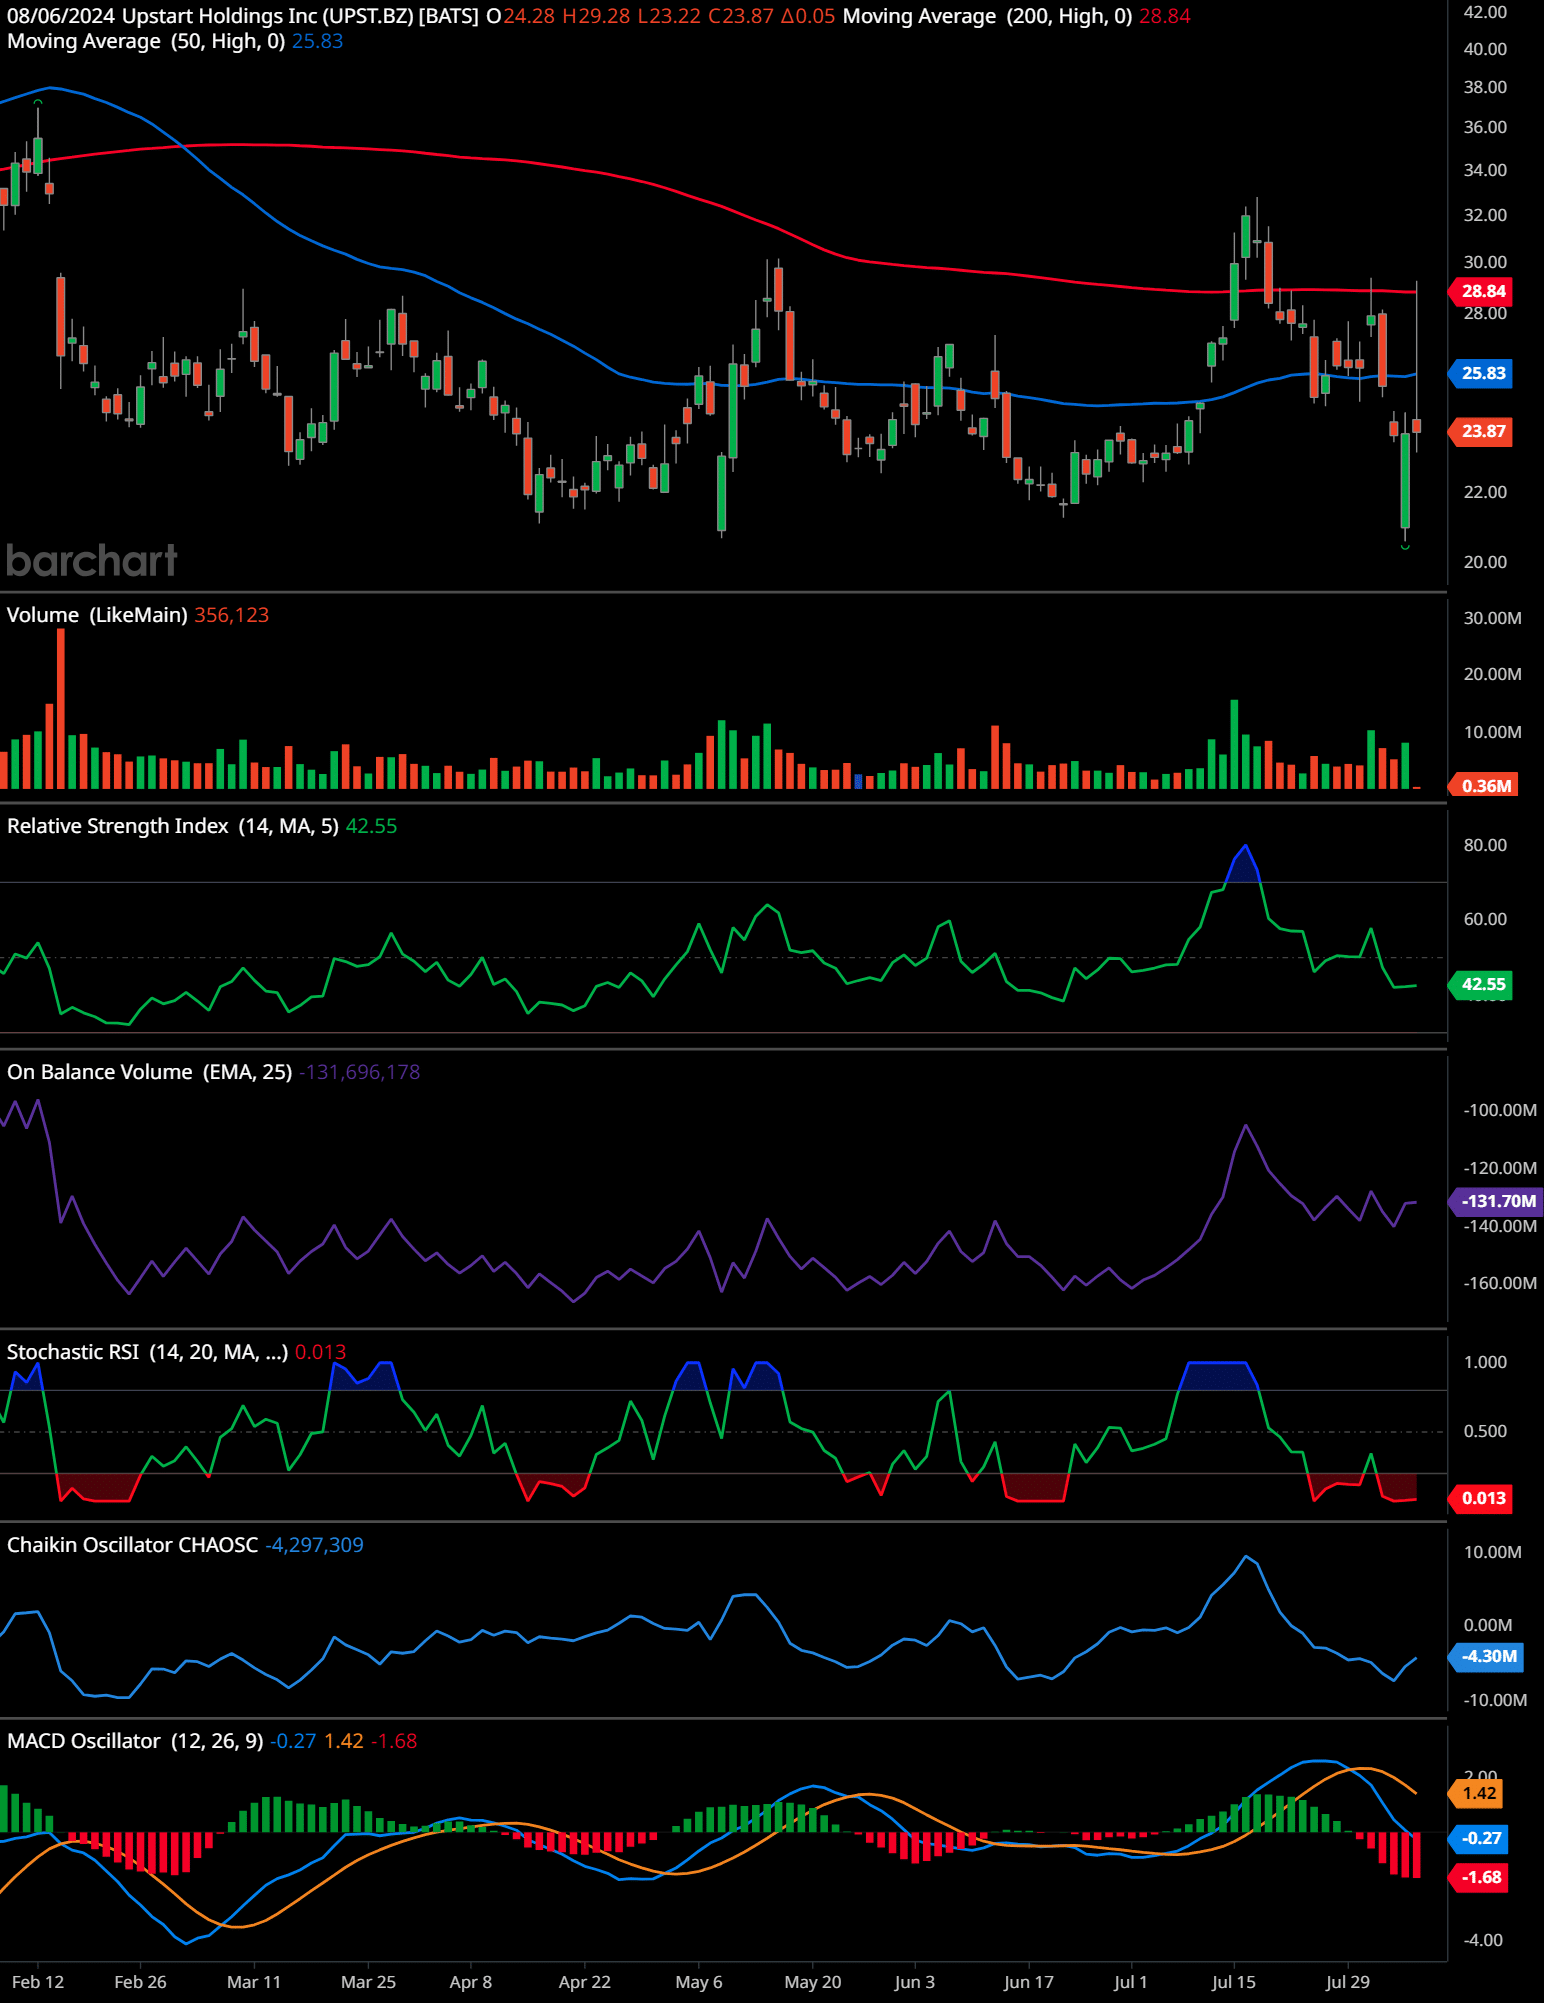1544x2003 pixels.
Task: Click the red 0.013 Stochastic RSI axis tag
Action: point(1482,1498)
